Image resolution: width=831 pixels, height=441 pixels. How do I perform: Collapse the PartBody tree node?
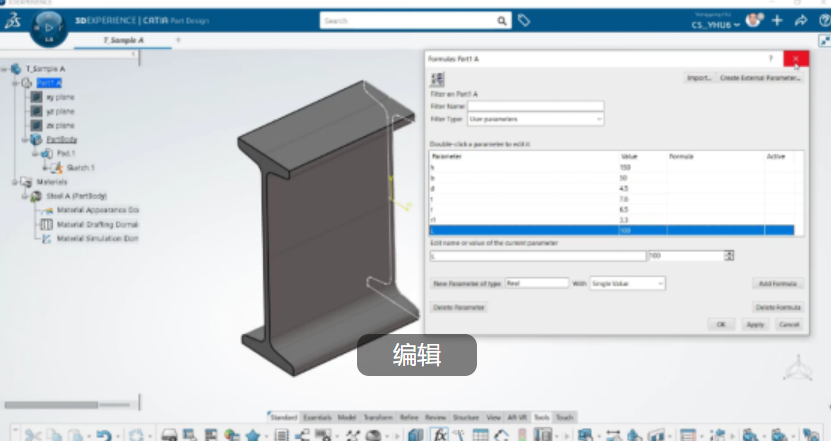click(x=24, y=140)
